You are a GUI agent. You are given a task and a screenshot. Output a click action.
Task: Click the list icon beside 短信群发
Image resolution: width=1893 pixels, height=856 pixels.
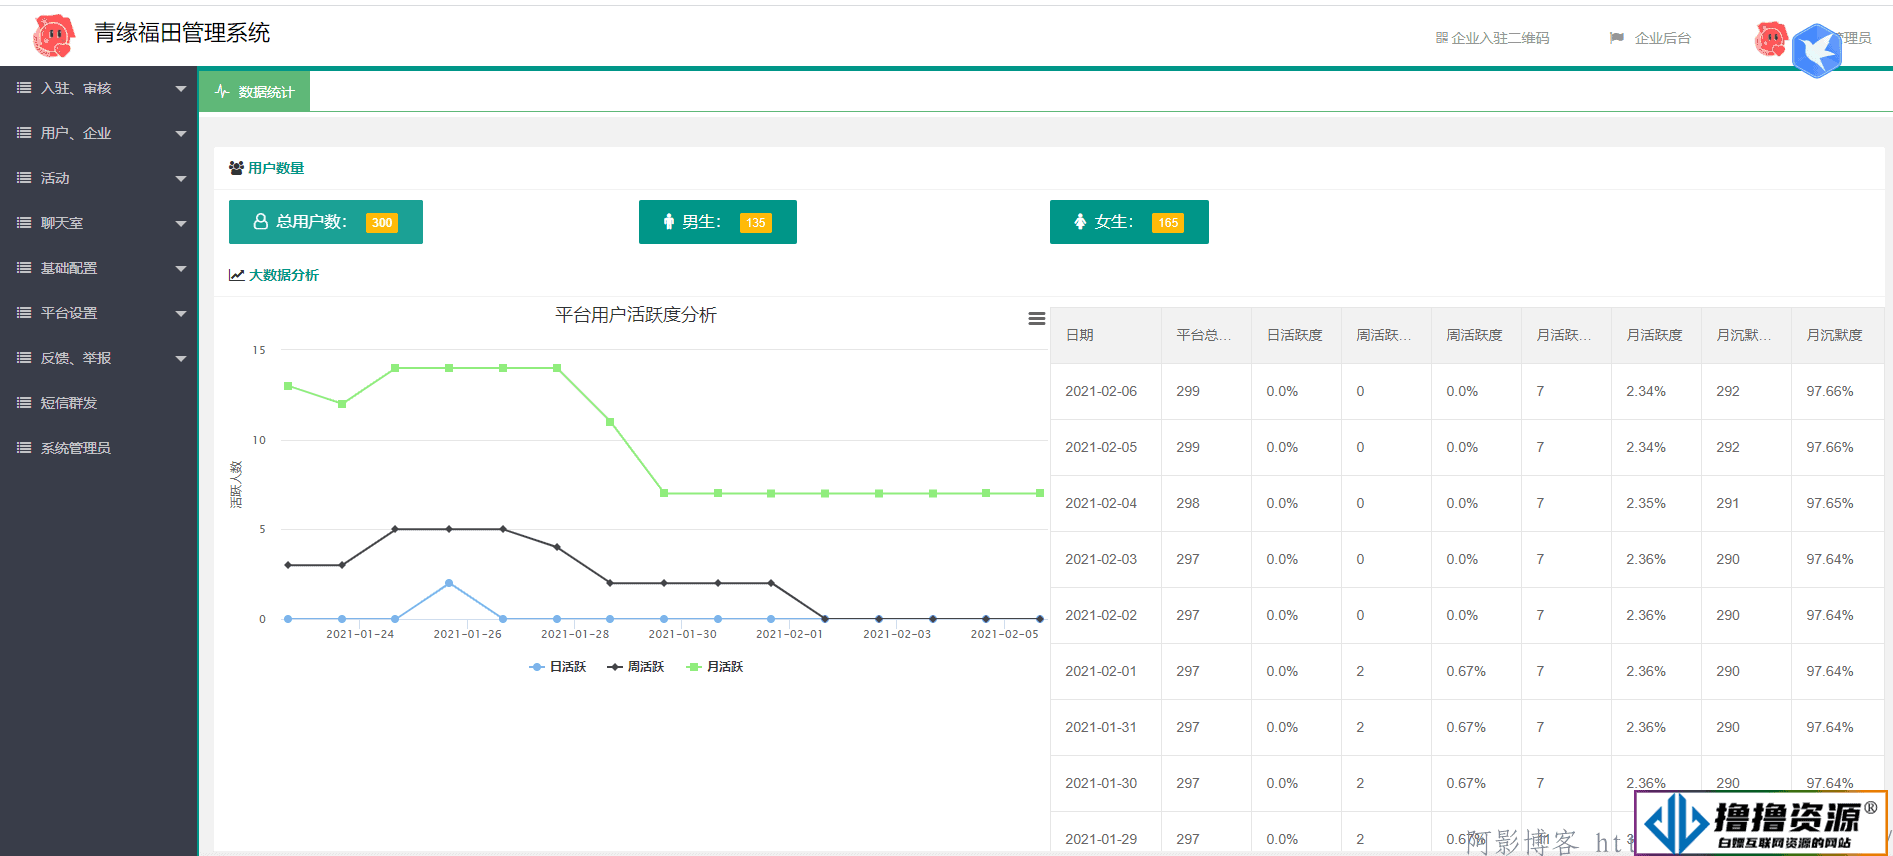[x=24, y=403]
